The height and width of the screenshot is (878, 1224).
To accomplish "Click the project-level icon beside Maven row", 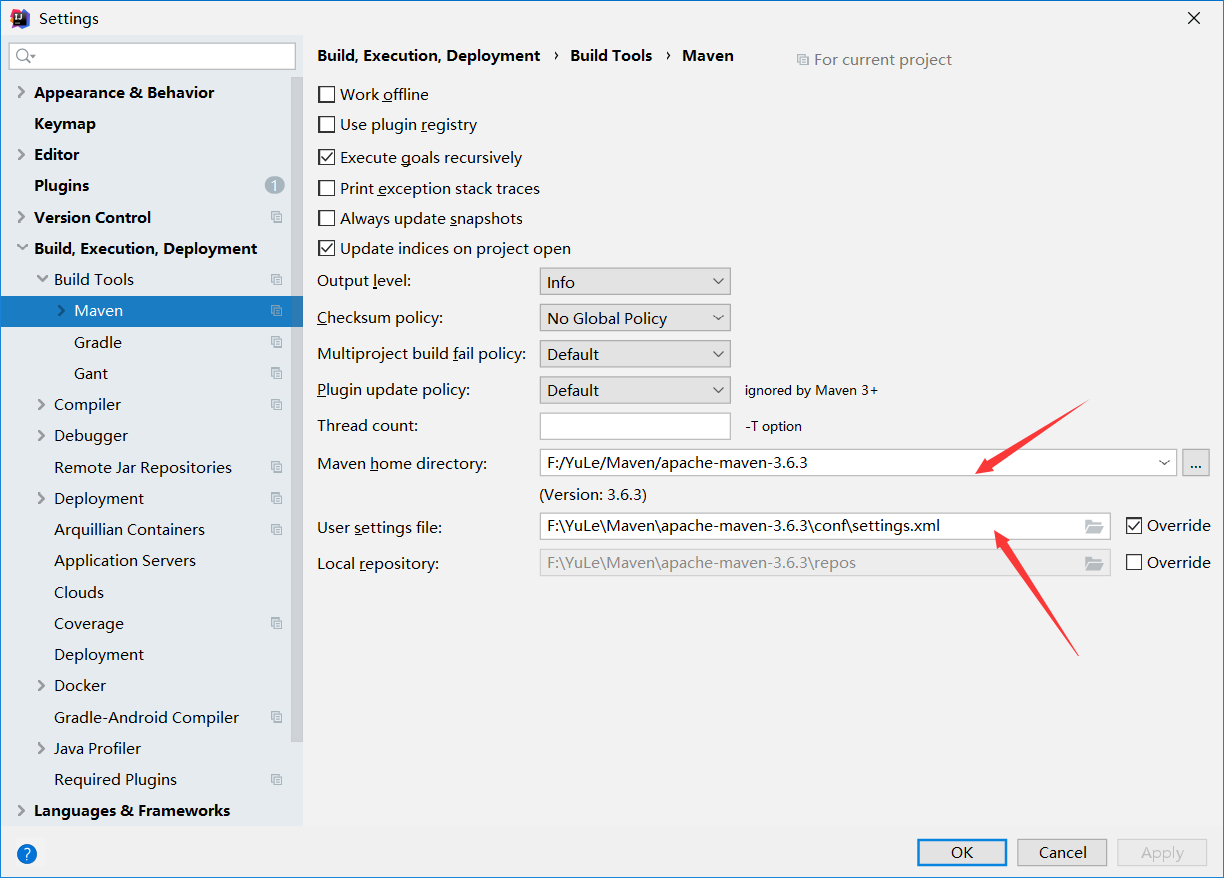I will pos(276,310).
